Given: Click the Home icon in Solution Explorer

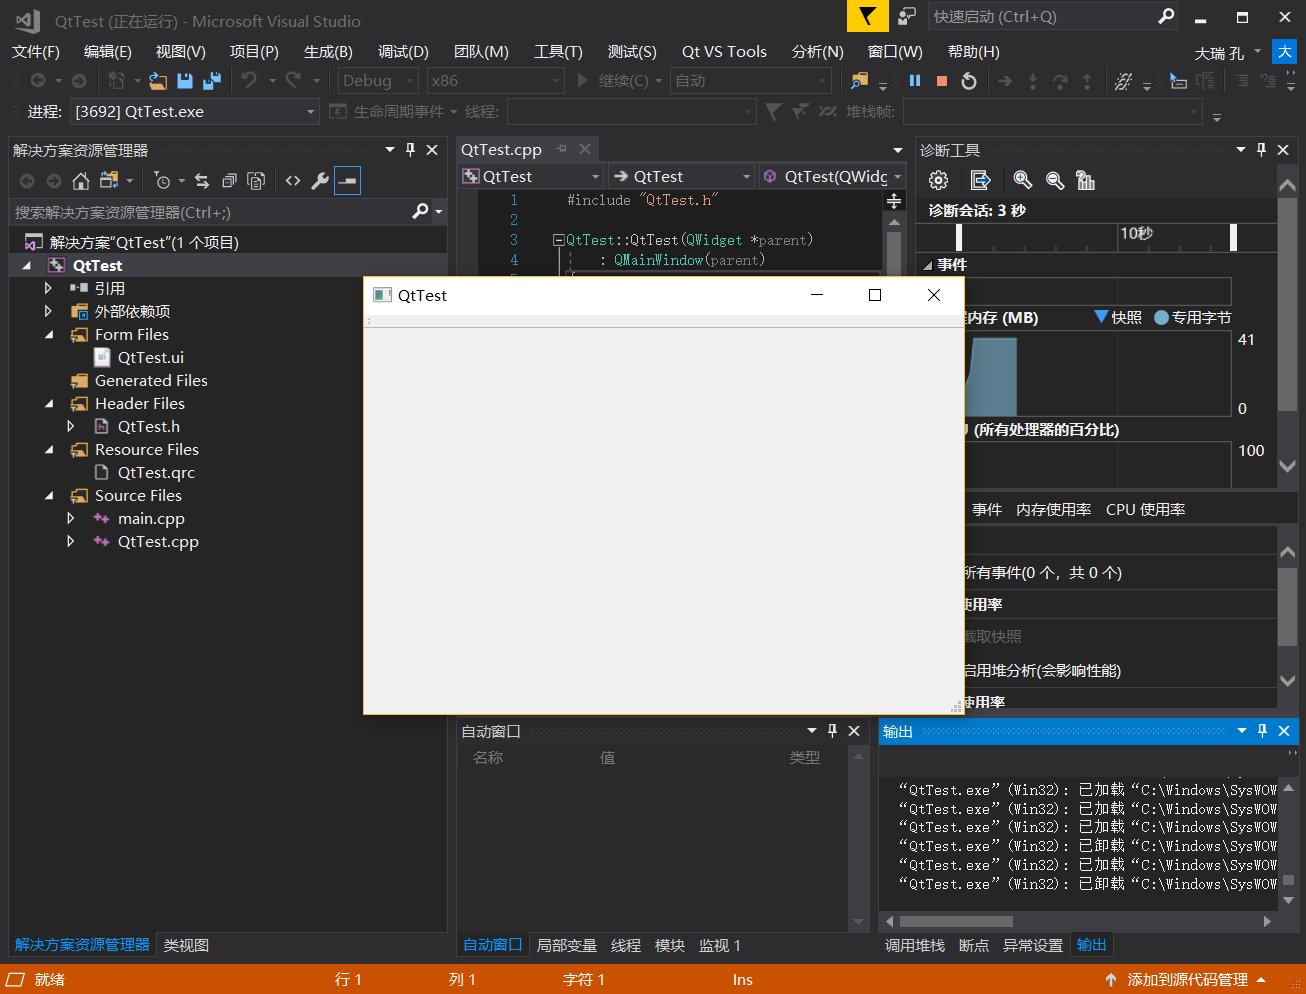Looking at the screenshot, I should tap(81, 180).
